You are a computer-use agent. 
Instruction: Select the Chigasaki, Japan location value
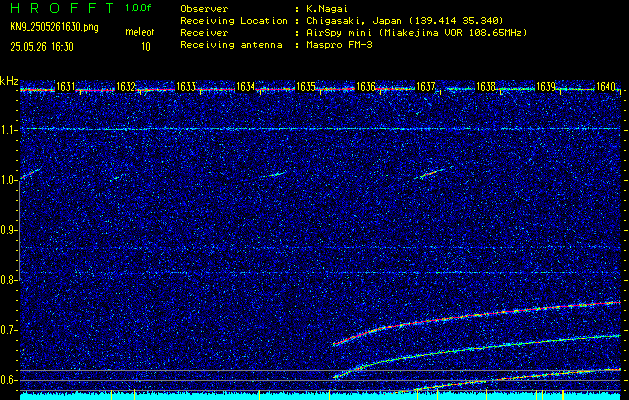404,20
